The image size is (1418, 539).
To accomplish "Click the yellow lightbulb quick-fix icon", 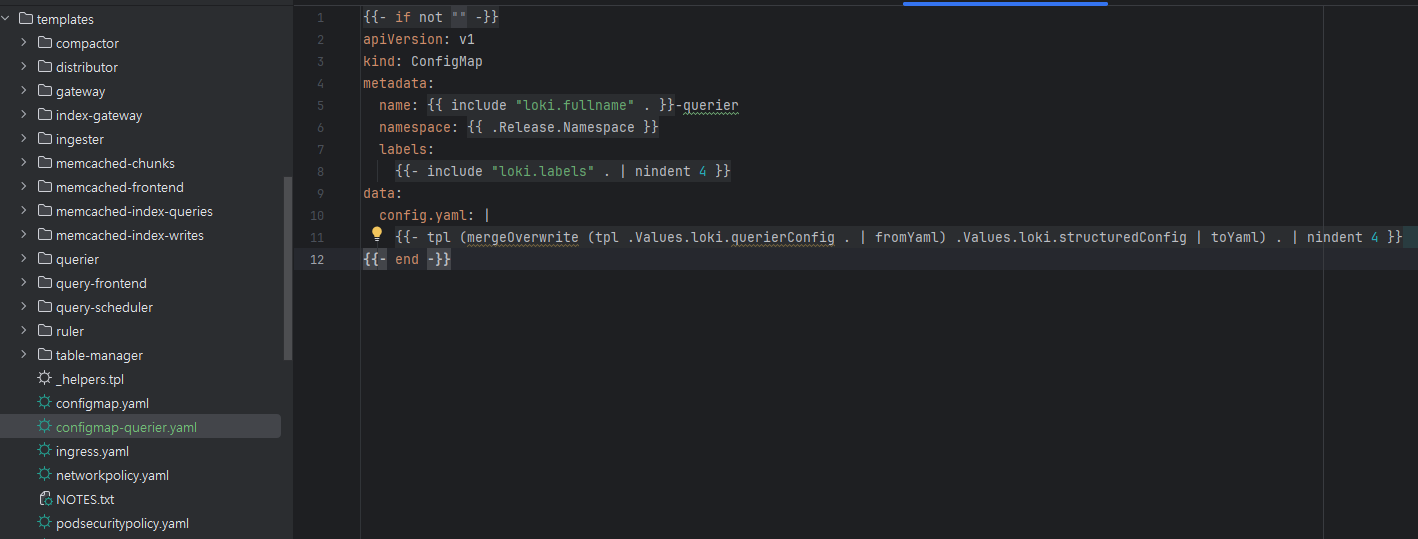I will [x=377, y=235].
